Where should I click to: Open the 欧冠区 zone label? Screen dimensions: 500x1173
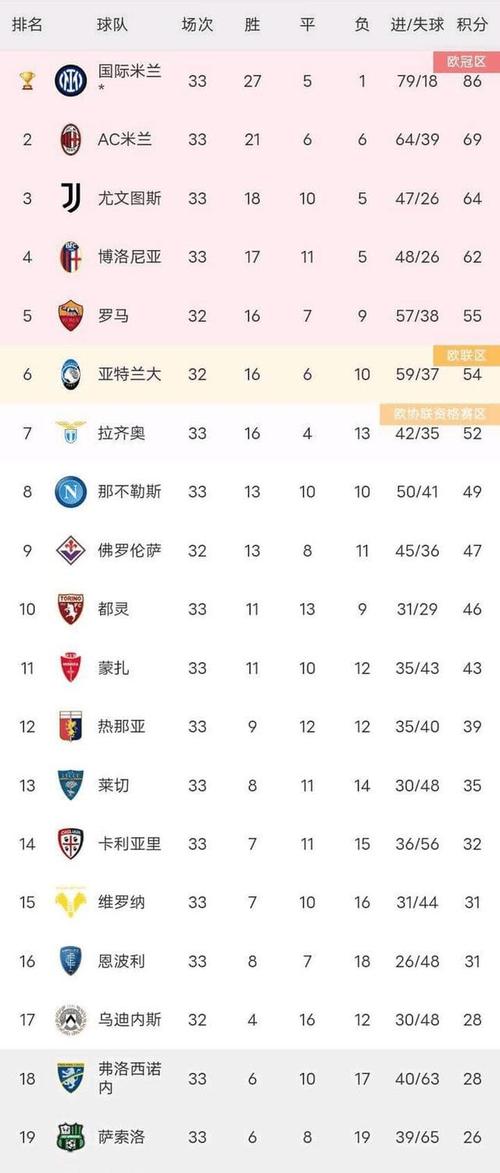pyautogui.click(x=466, y=61)
